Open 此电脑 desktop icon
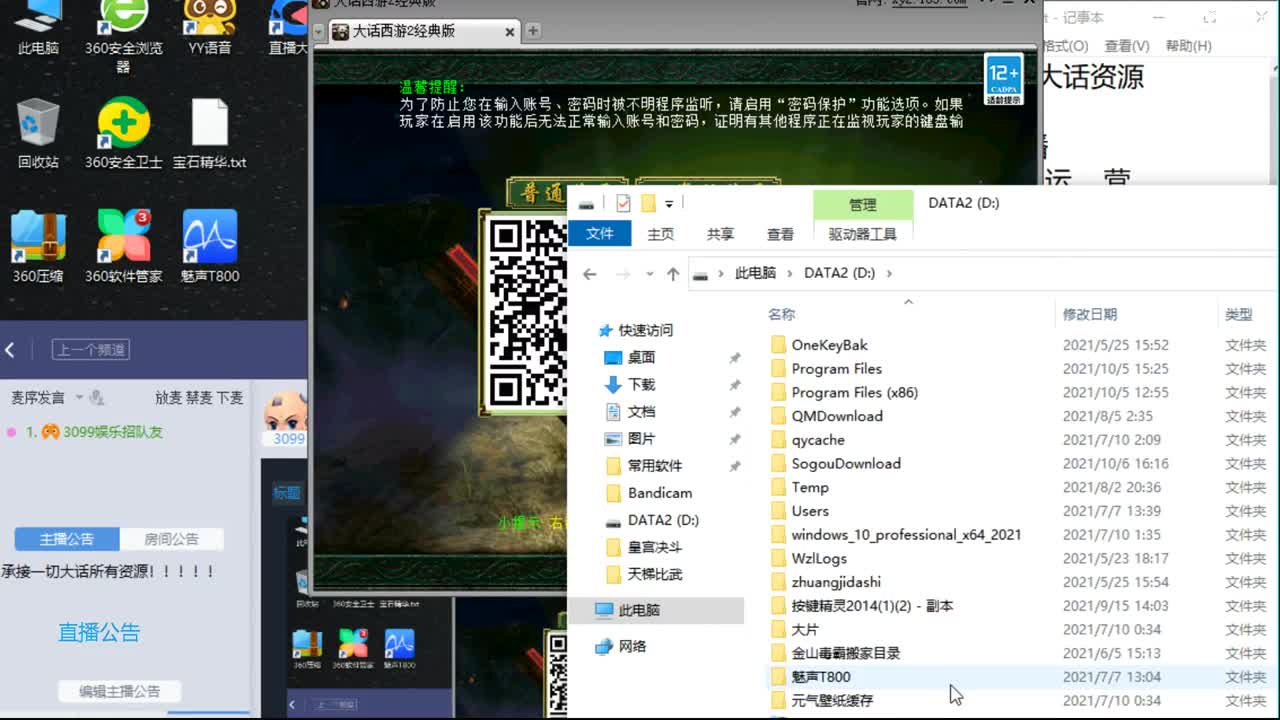Screen dimensions: 1280x720 (x=38, y=28)
